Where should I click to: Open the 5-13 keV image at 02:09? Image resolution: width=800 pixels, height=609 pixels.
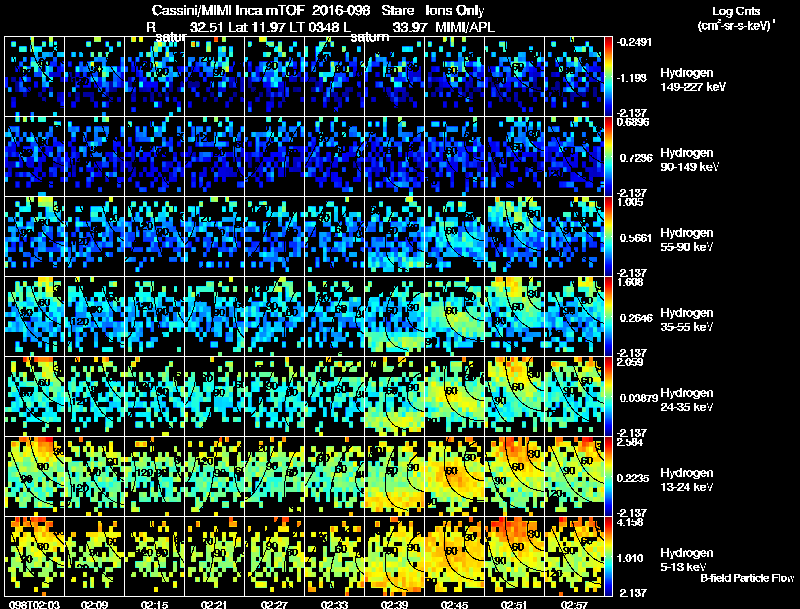coord(94,556)
